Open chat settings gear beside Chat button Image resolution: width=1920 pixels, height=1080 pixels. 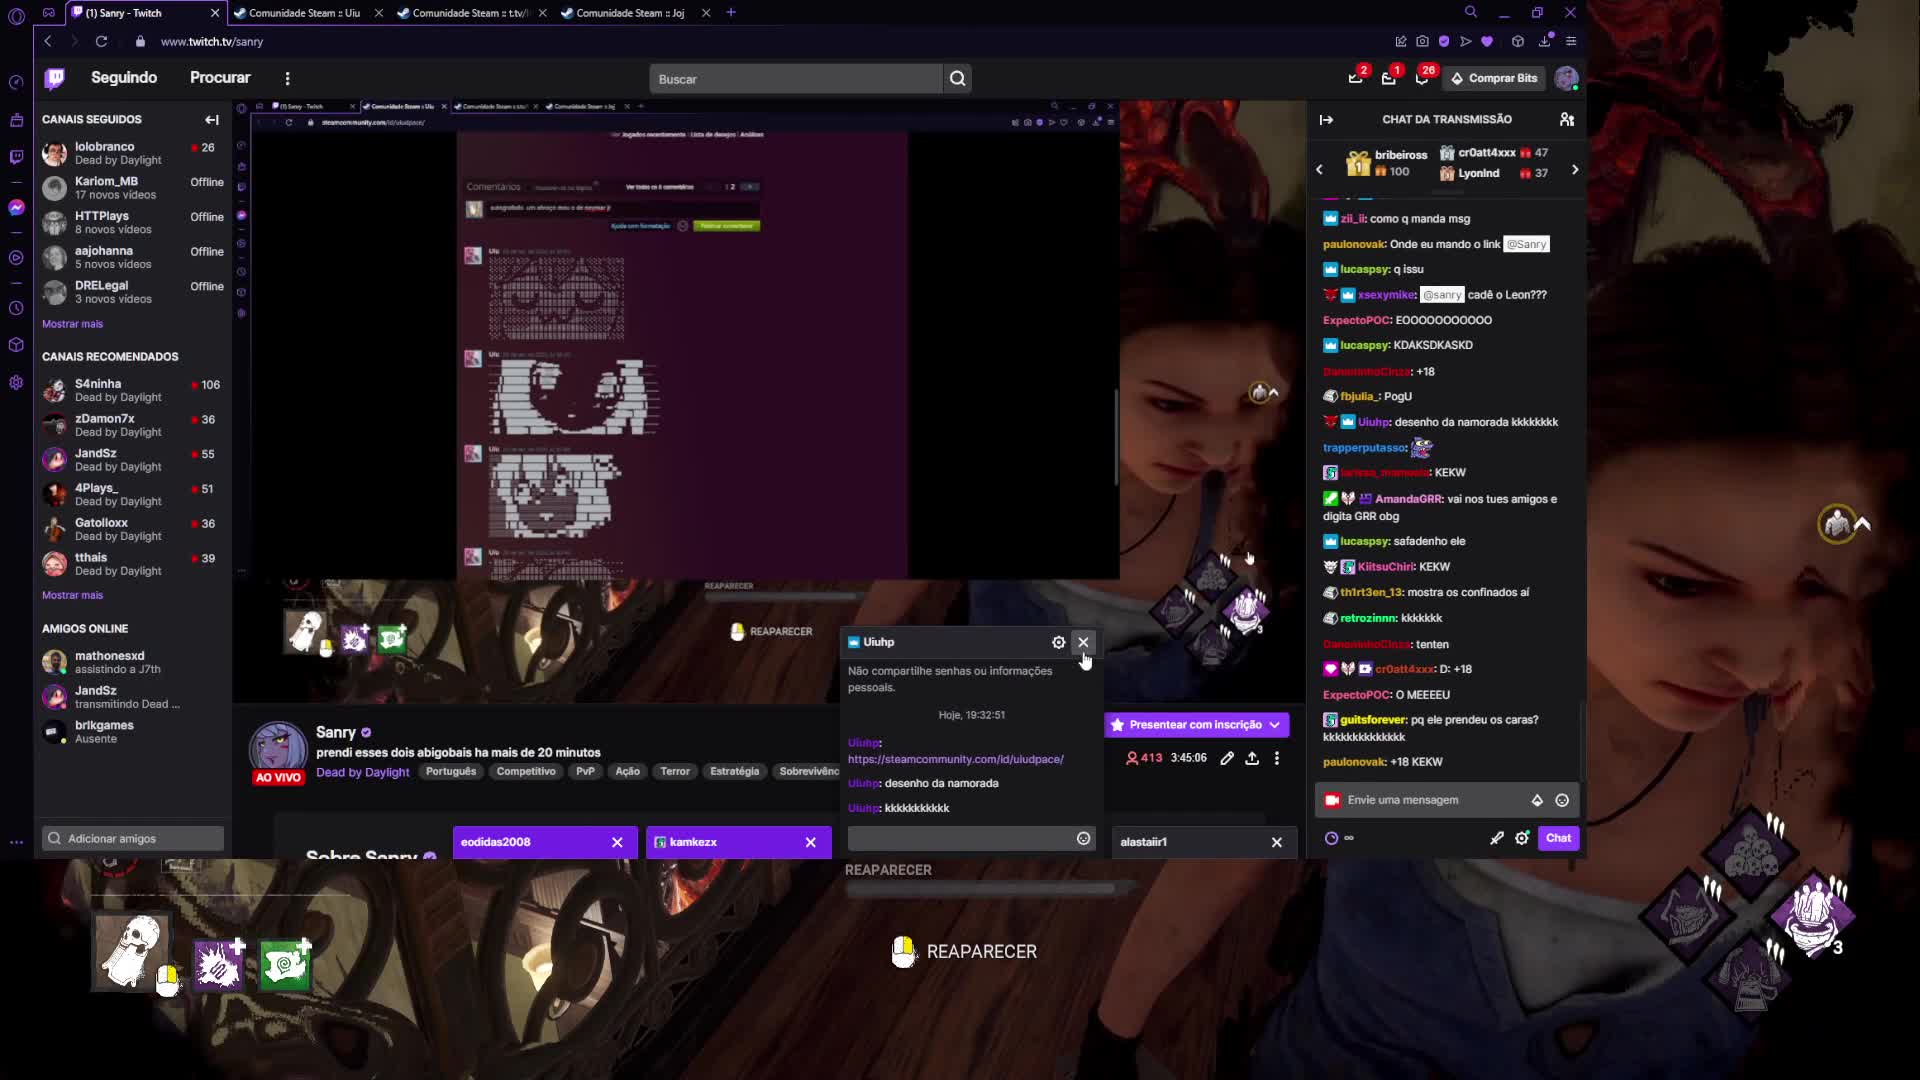coord(1522,838)
